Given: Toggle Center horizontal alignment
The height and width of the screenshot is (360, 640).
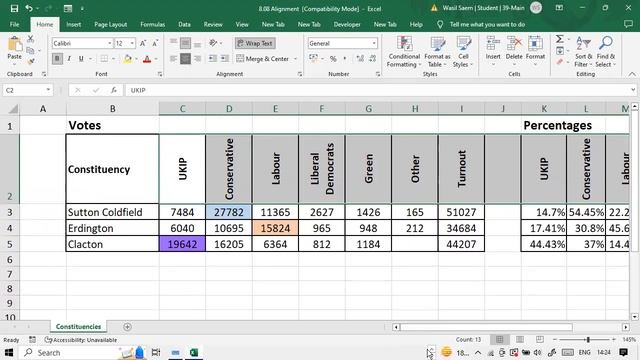Looking at the screenshot, I should (185, 59).
